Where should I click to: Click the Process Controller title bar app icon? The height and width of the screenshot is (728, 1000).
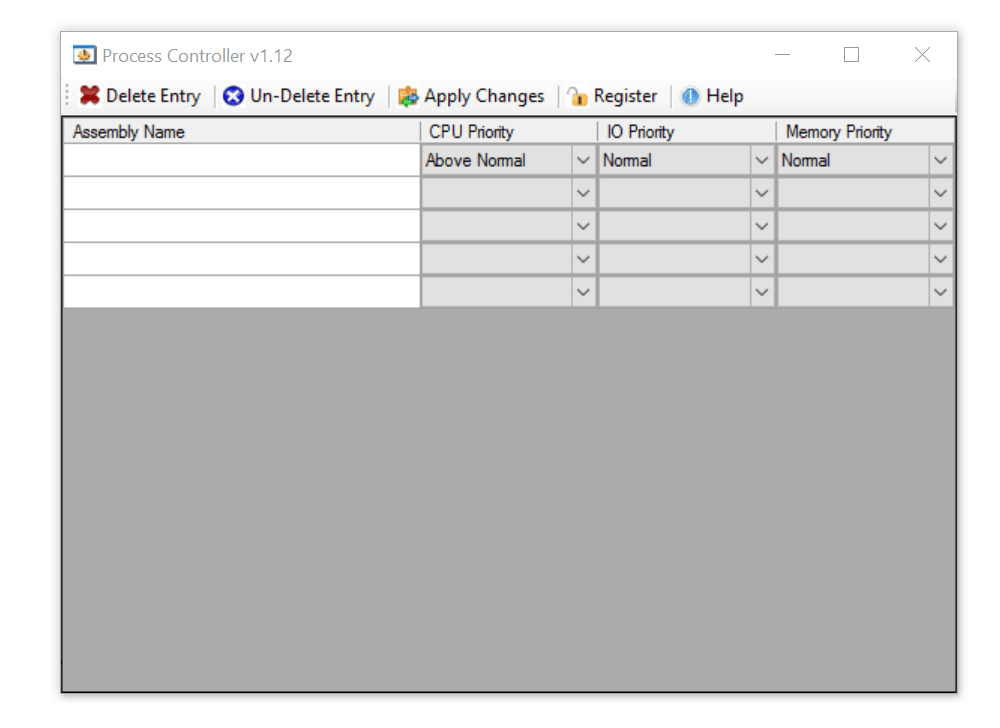(84, 55)
